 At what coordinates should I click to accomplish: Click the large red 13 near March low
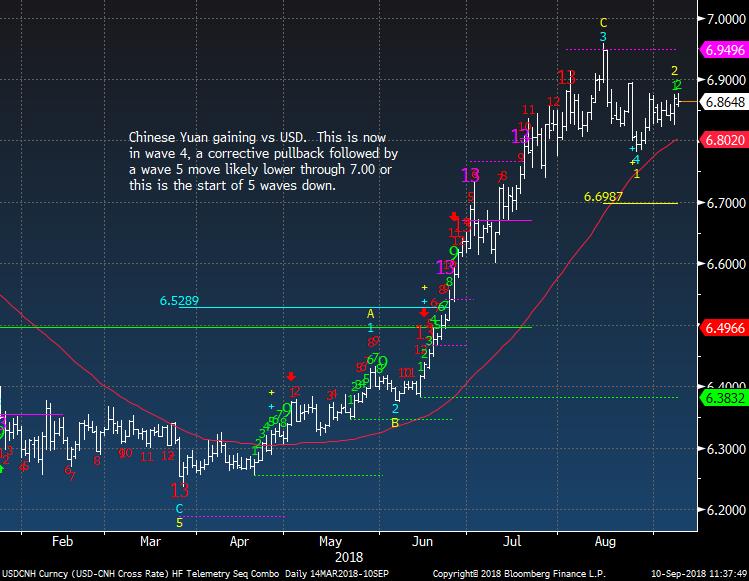[180, 490]
